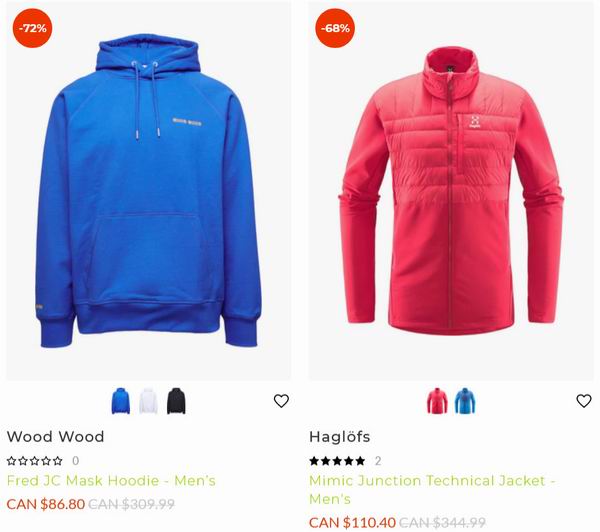Add Haglöfs jacket to wishlist heart
The image size is (600, 532).
coord(584,401)
